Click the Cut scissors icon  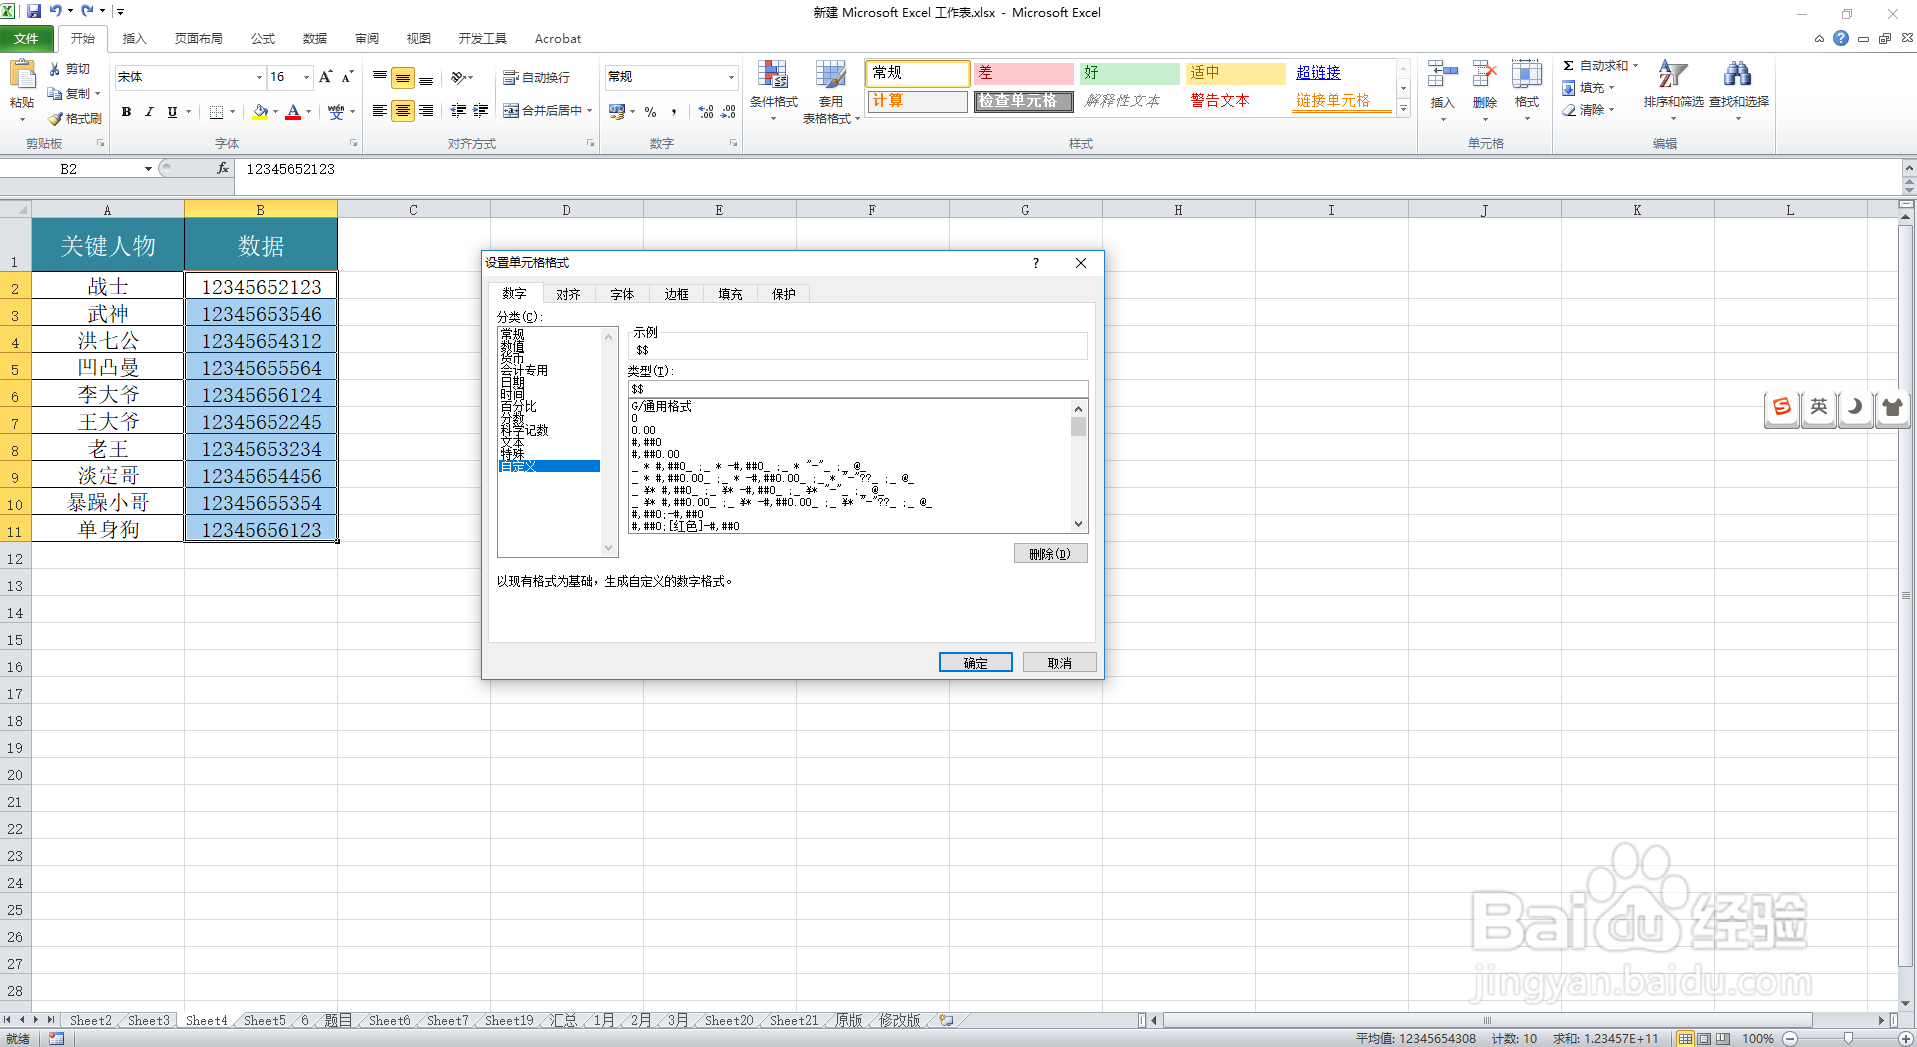point(55,69)
